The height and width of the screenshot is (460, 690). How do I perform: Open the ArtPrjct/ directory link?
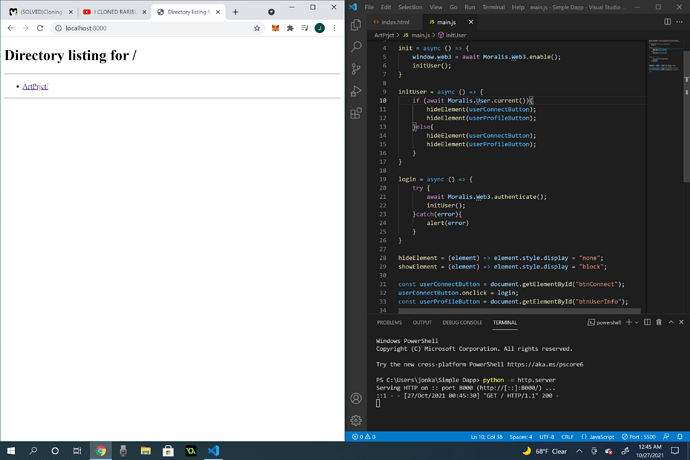pyautogui.click(x=35, y=86)
